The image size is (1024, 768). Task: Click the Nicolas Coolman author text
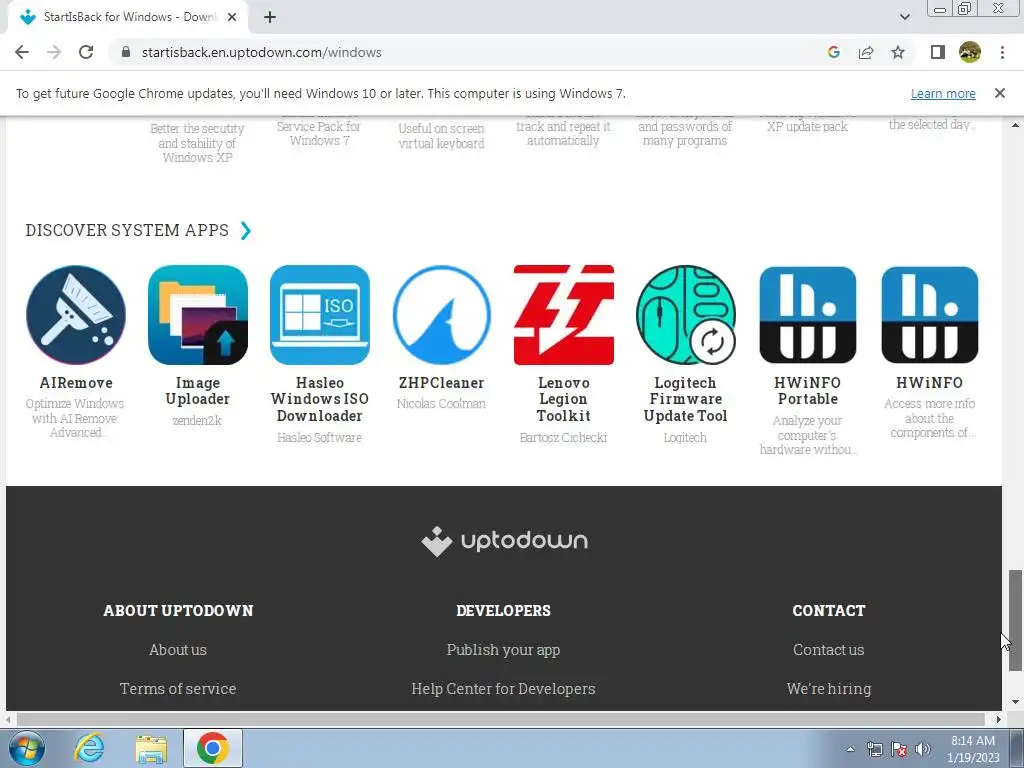click(441, 404)
